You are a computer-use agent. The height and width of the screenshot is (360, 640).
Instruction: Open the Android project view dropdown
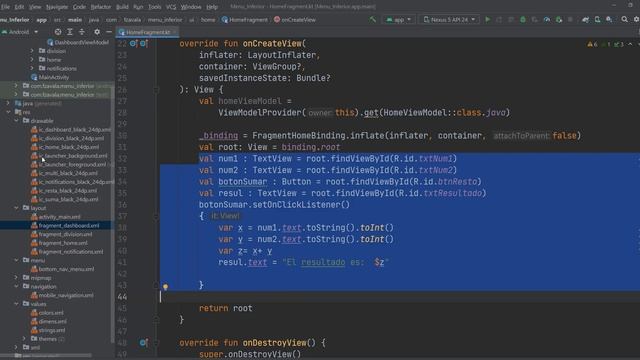point(20,31)
